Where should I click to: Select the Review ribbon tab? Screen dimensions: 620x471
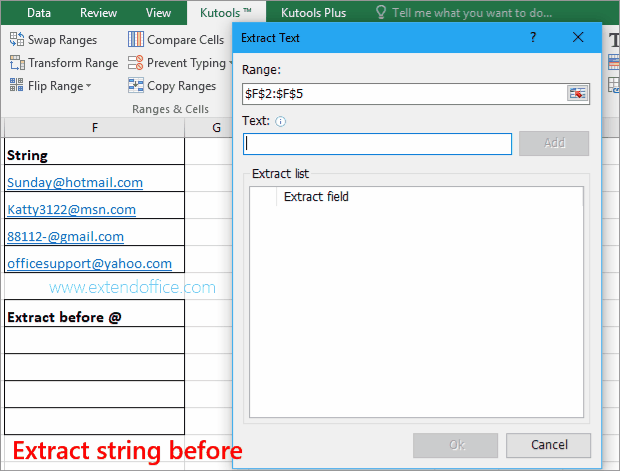[98, 13]
